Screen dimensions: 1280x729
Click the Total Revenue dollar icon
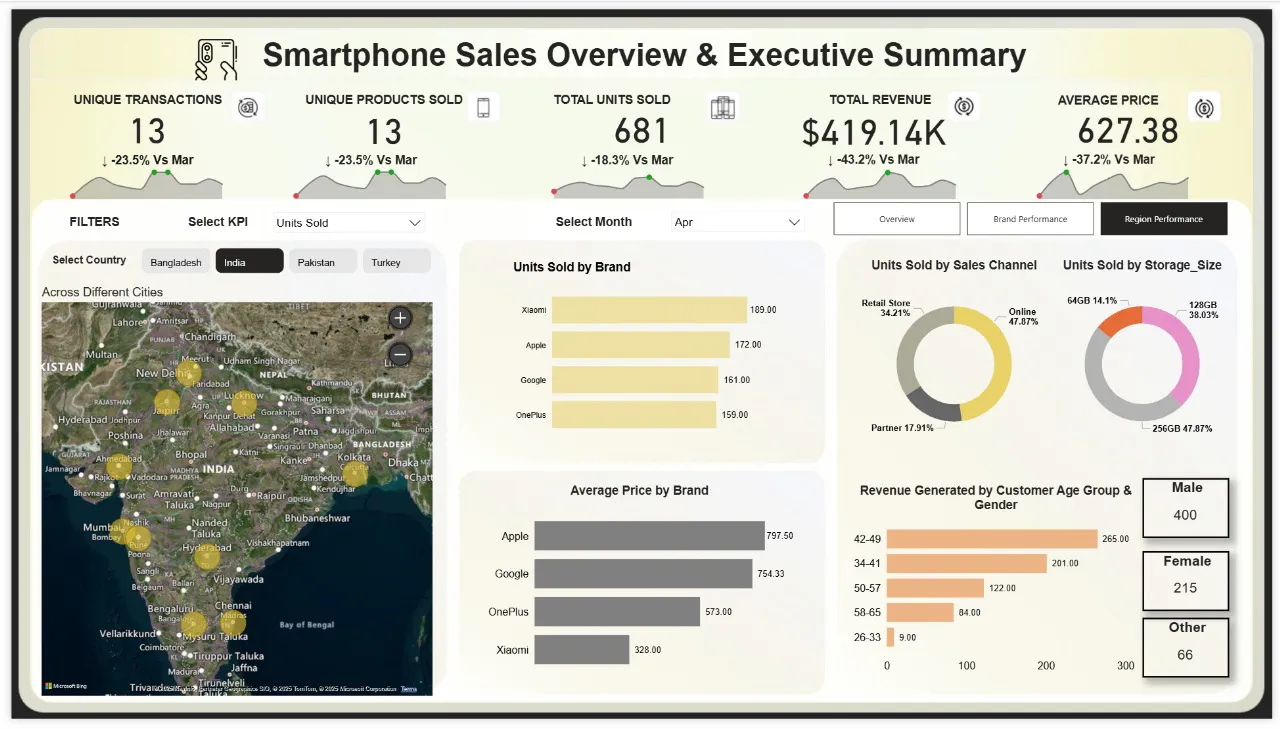[964, 106]
